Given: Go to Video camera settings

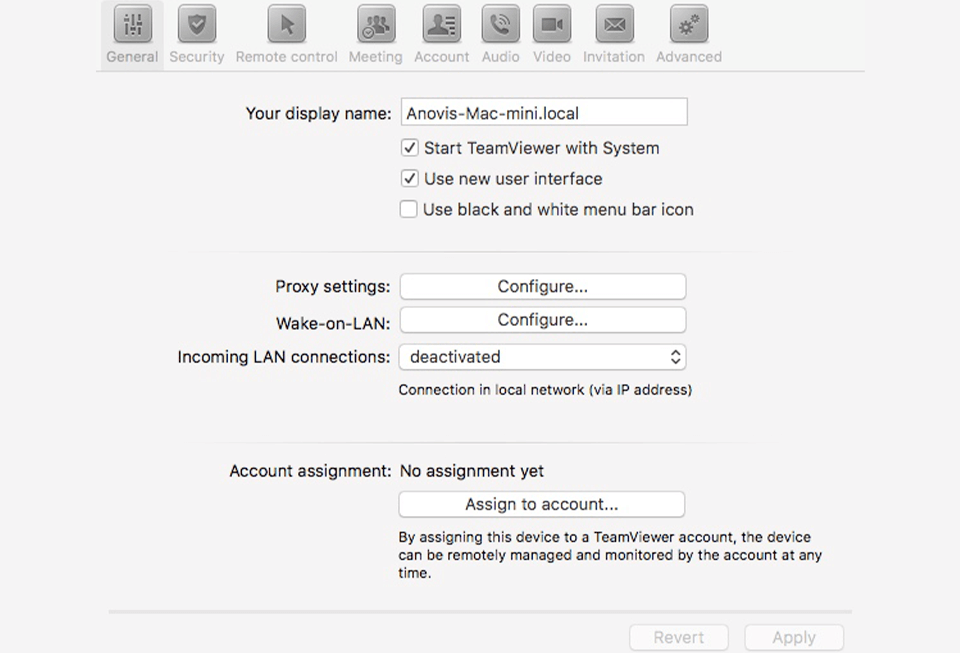Looking at the screenshot, I should tap(552, 35).
